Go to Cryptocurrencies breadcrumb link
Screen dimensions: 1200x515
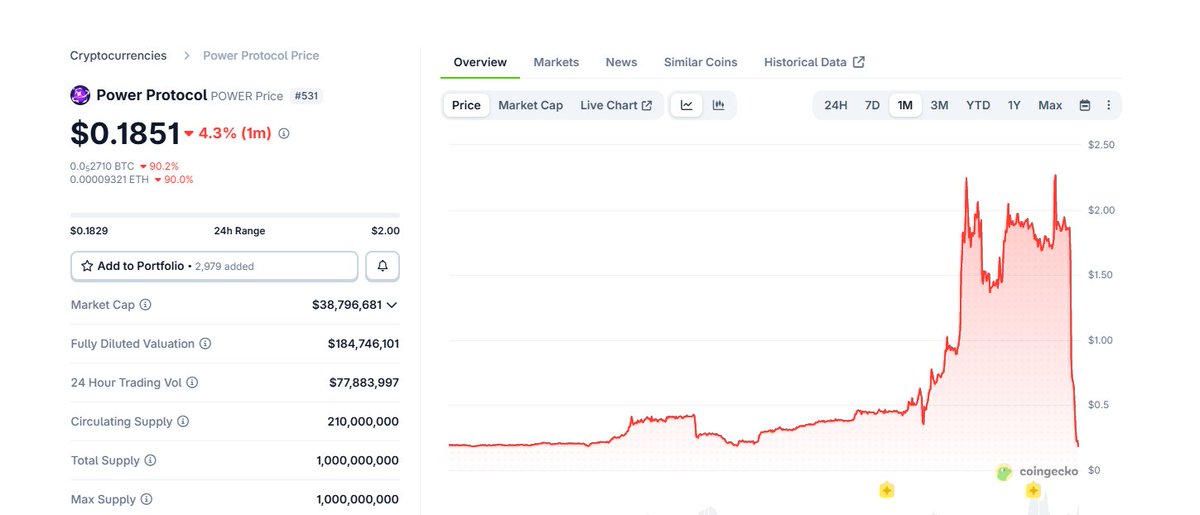pyautogui.click(x=118, y=56)
